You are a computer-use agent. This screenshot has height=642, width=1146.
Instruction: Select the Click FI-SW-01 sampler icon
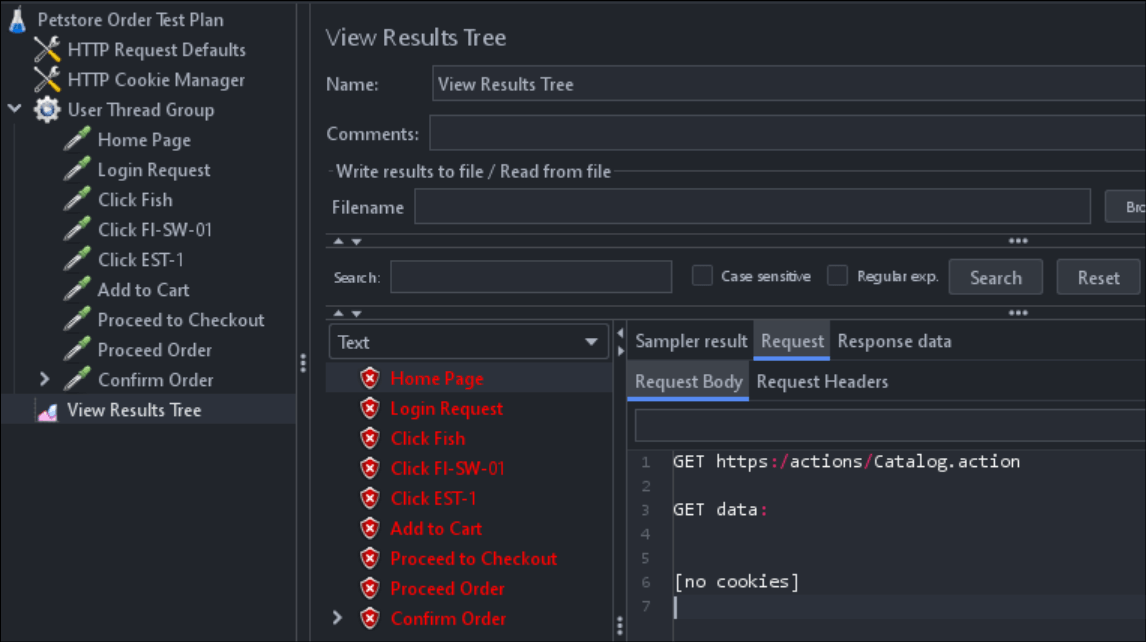[x=76, y=229]
